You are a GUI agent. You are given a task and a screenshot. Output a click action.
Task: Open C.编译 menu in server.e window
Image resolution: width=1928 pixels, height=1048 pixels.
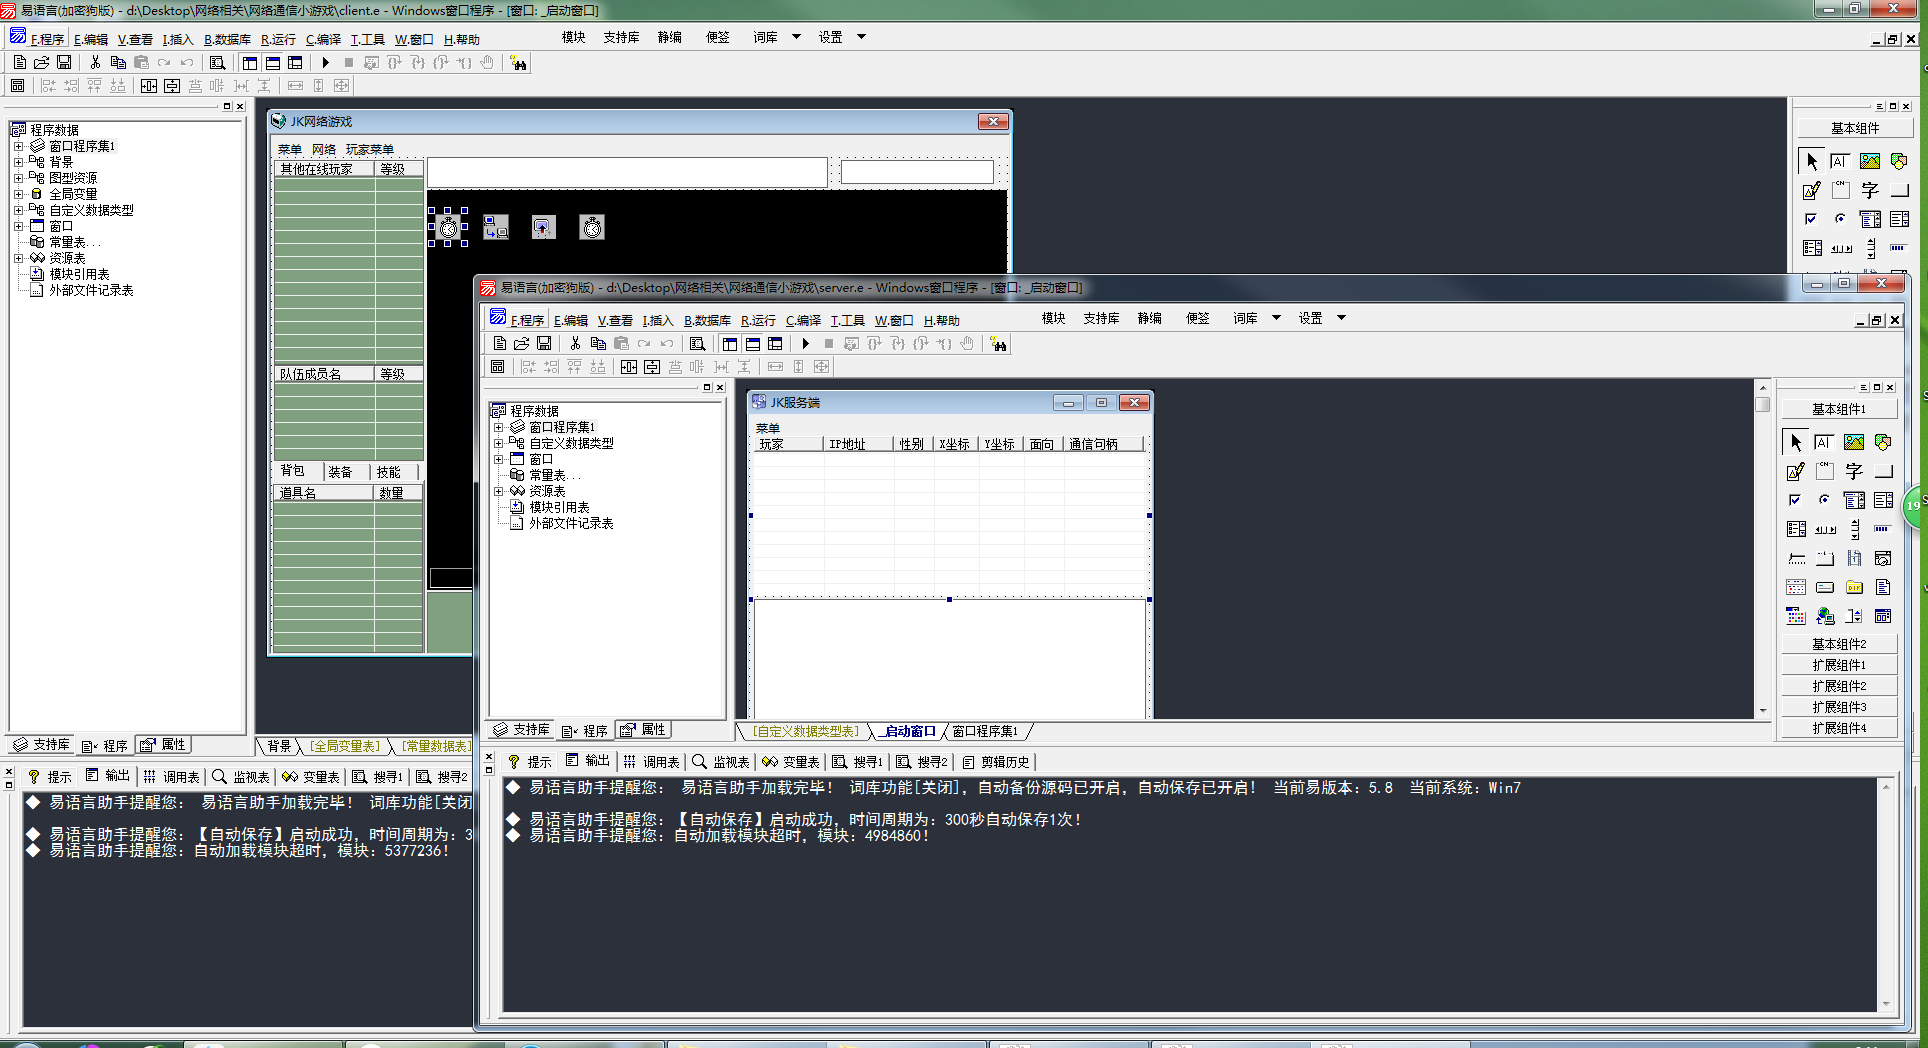(x=803, y=321)
